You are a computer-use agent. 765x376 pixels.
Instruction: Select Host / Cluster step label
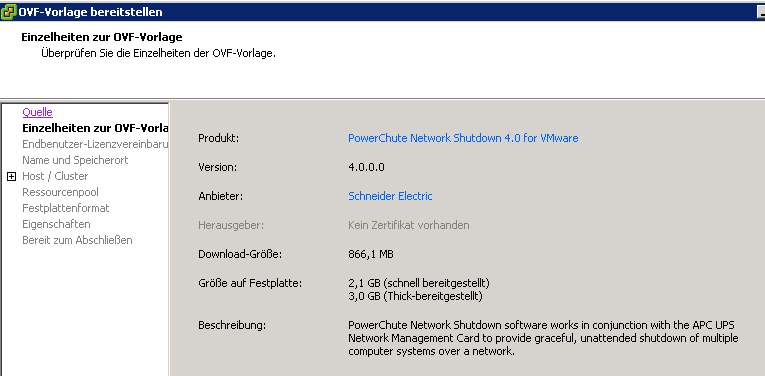tap(55, 176)
